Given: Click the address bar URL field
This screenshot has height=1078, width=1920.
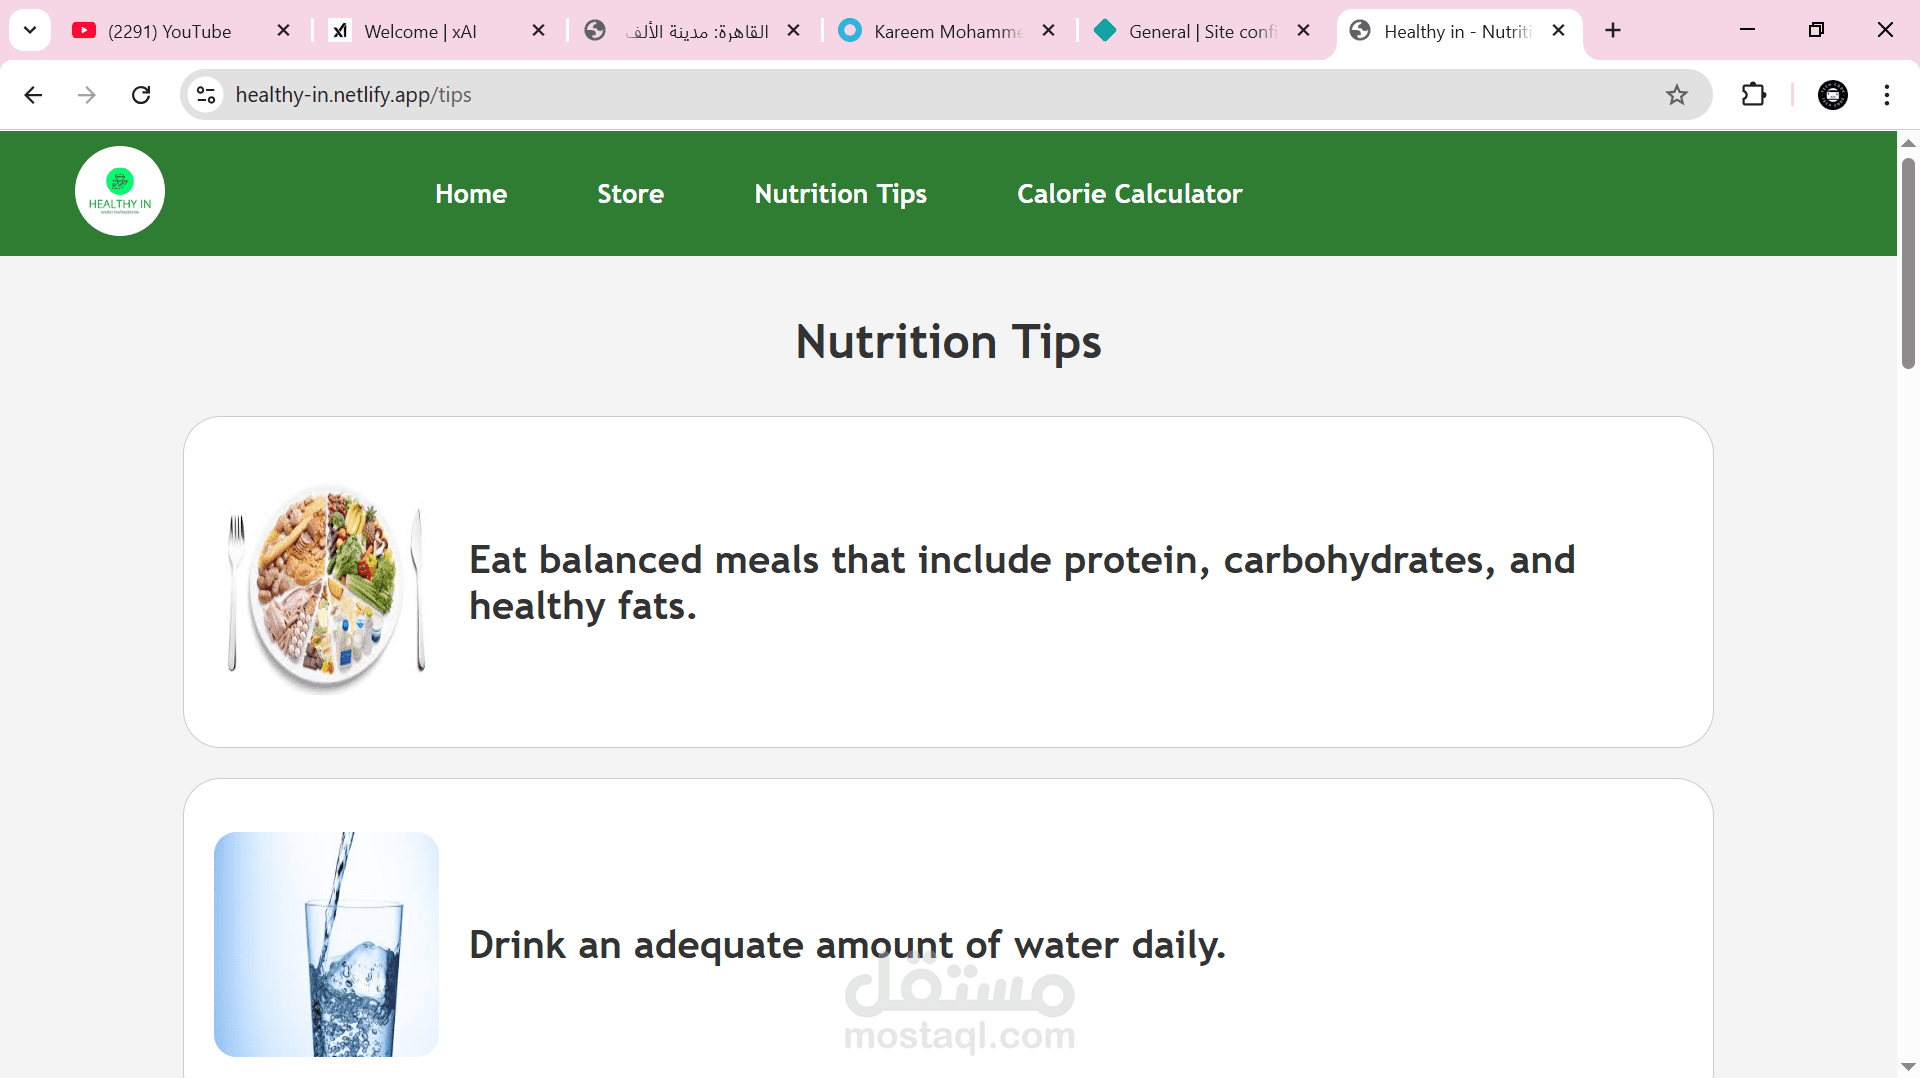Looking at the screenshot, I should (900, 95).
